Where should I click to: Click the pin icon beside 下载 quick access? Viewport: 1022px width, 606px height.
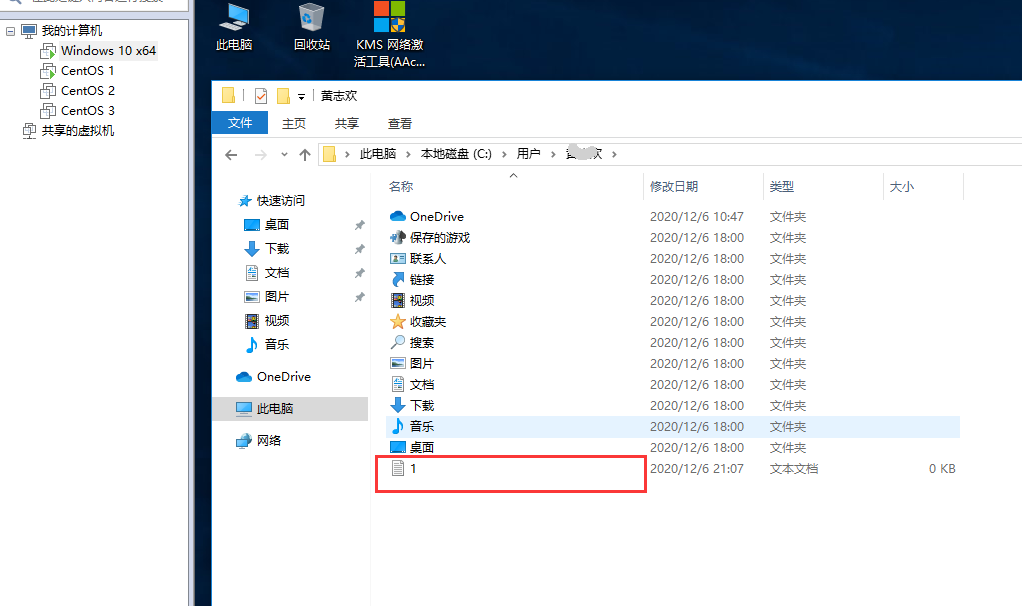[359, 250]
